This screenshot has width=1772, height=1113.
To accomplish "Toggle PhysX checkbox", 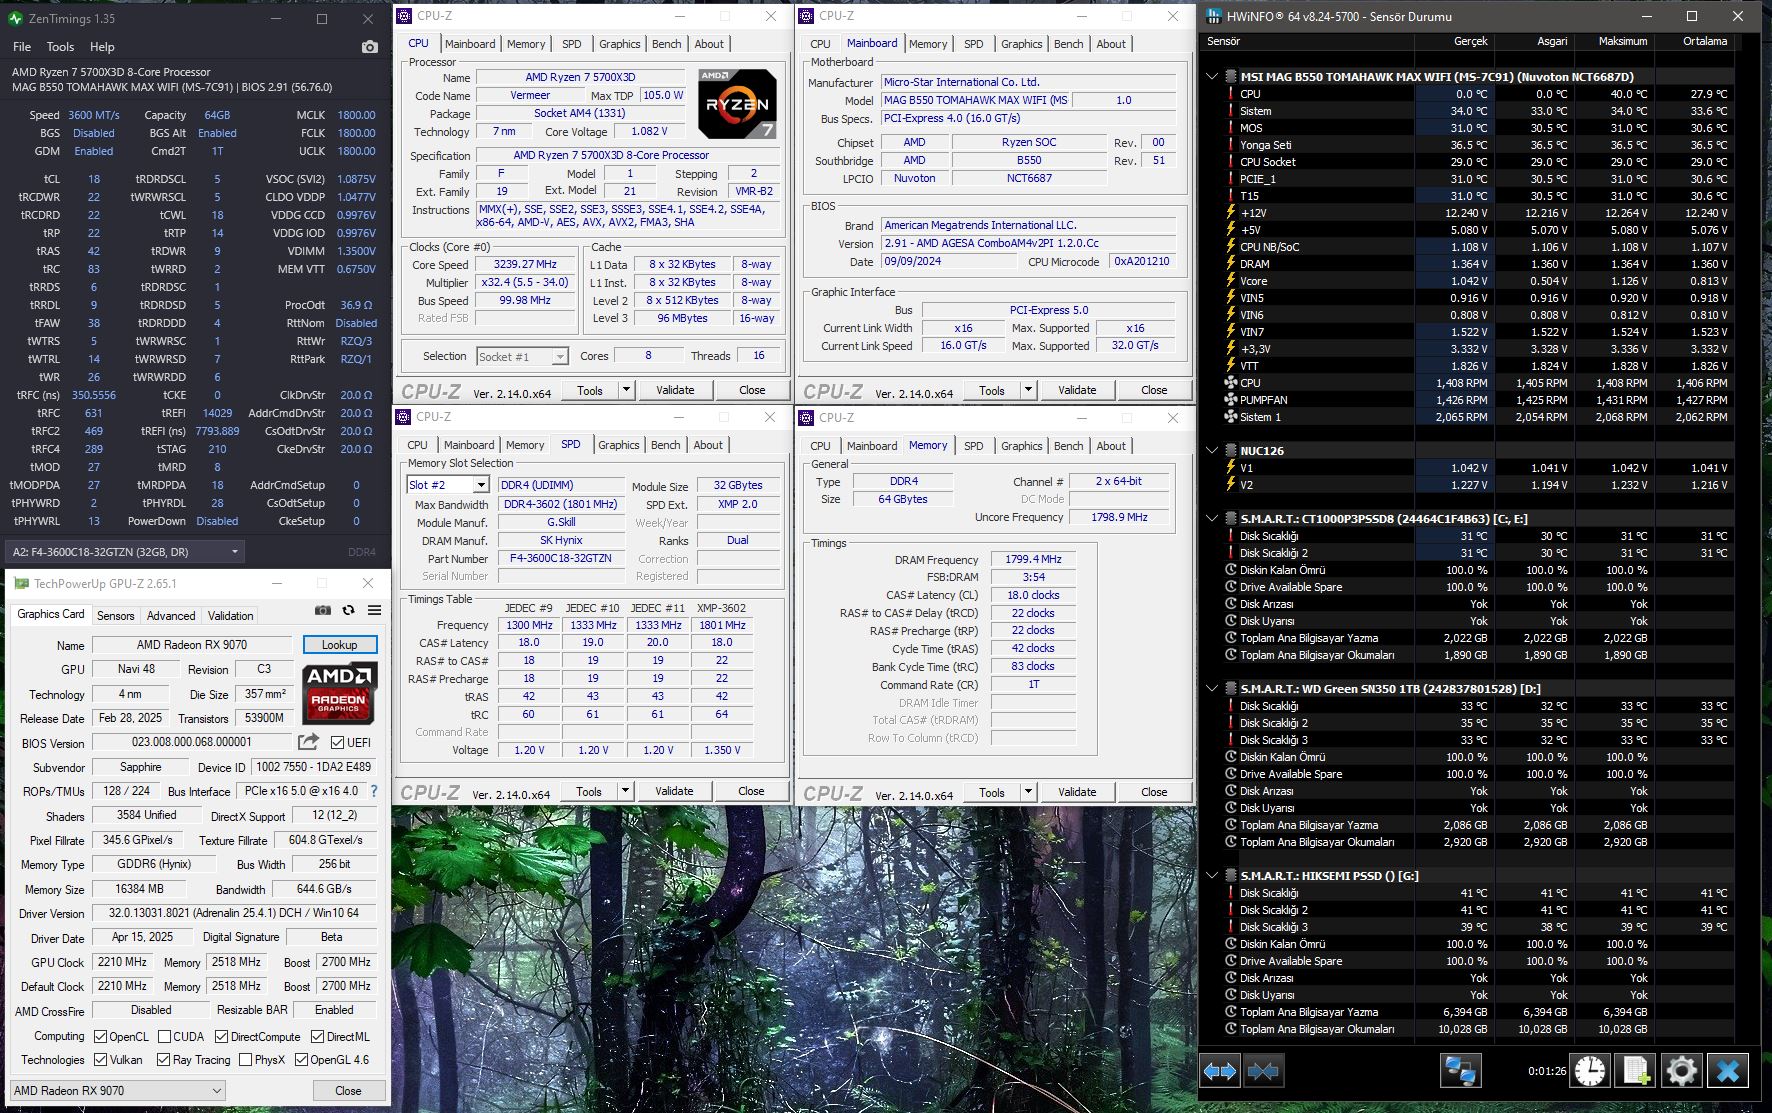I will (245, 1059).
